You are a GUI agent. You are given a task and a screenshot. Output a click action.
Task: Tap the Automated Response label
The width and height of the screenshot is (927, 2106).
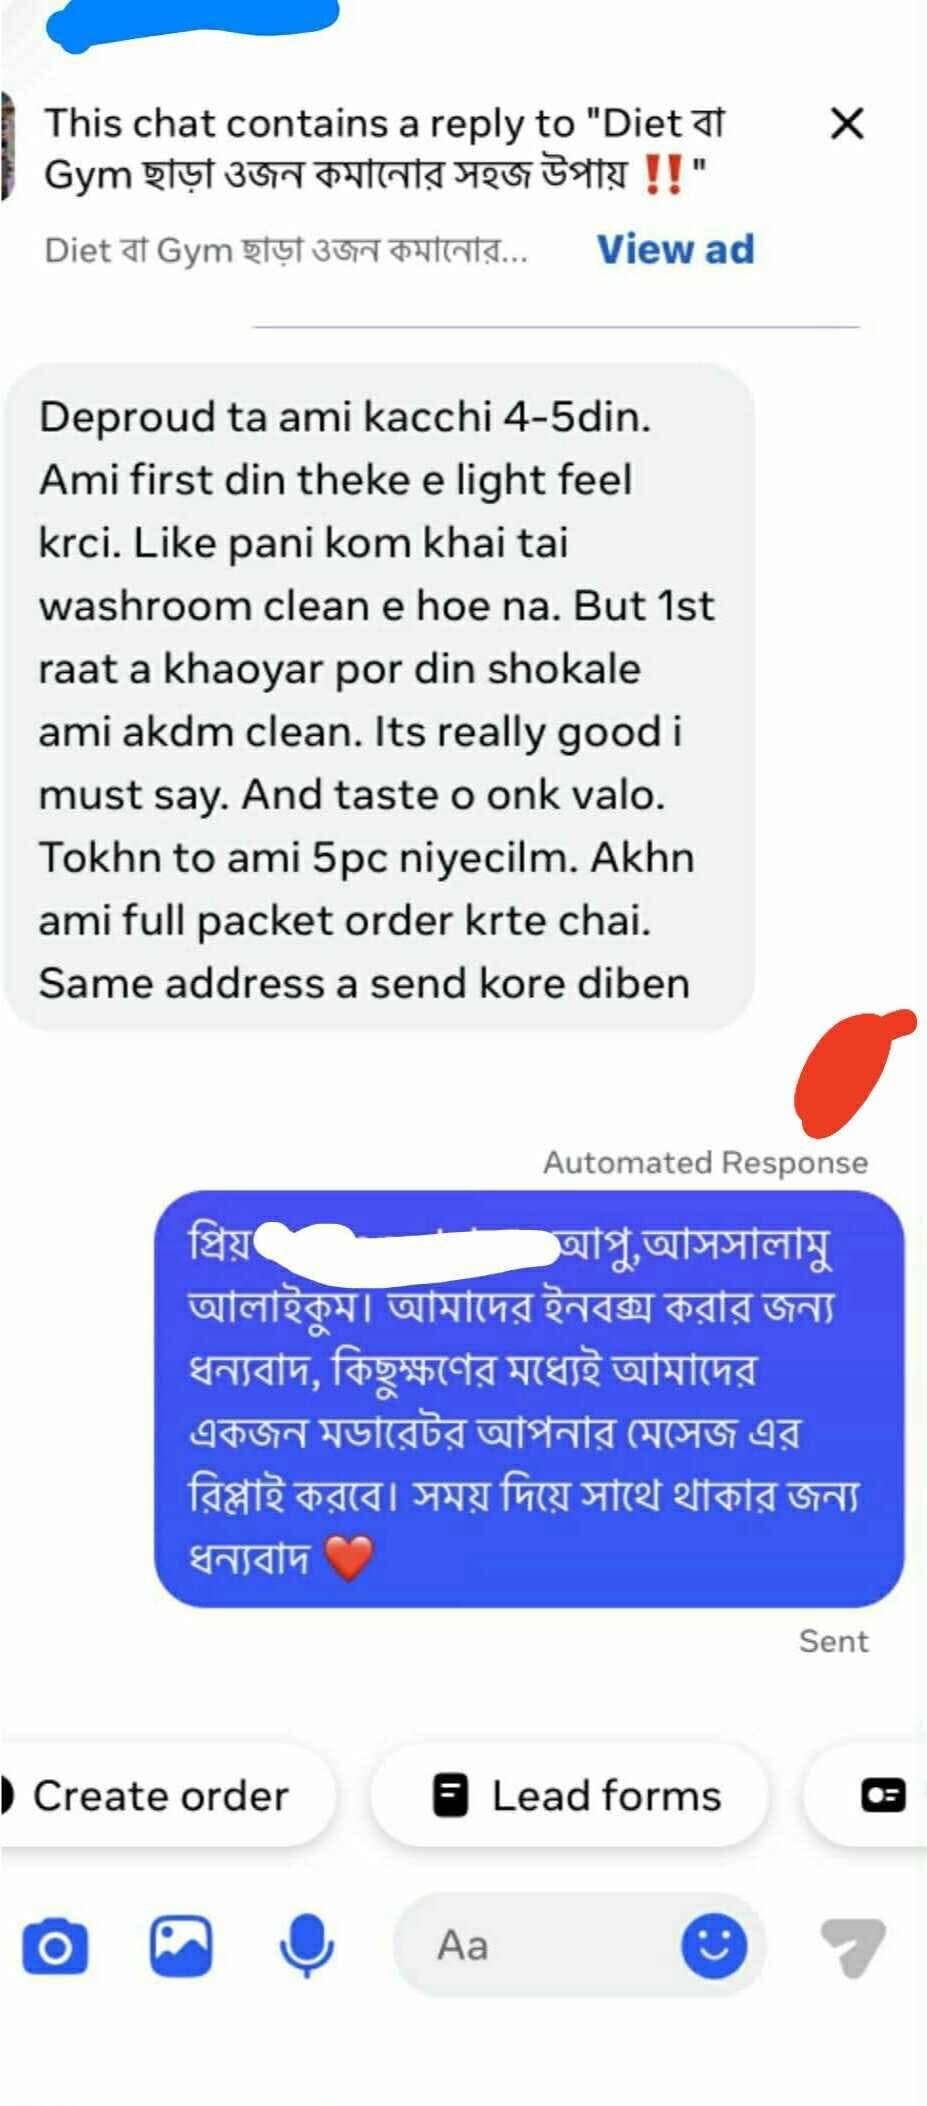705,1162
